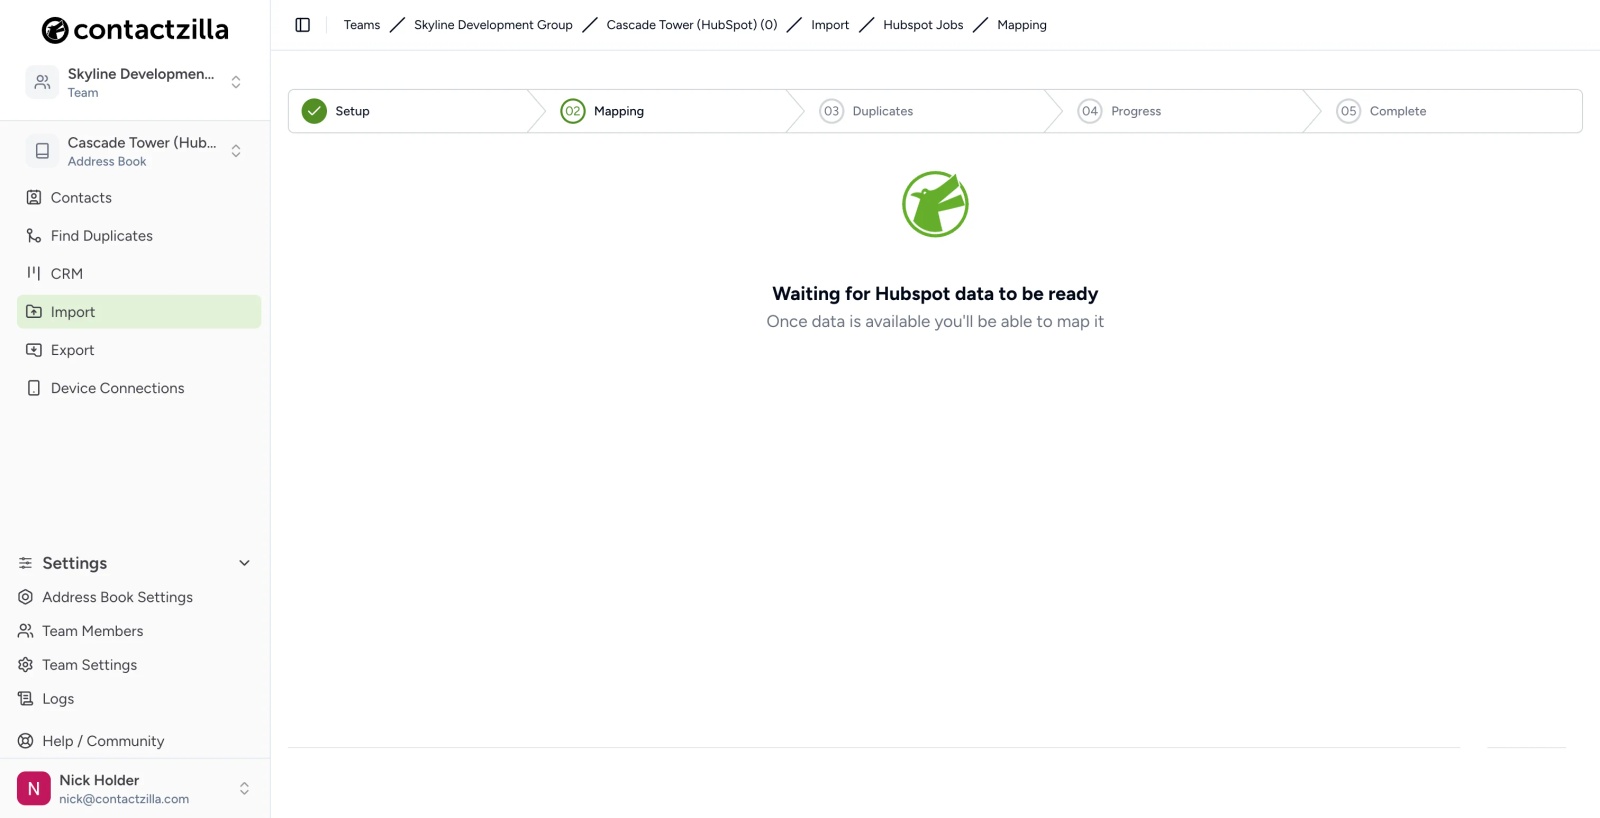Select the 05 Complete step
The width and height of the screenshot is (1600, 818).
(x=1452, y=111)
